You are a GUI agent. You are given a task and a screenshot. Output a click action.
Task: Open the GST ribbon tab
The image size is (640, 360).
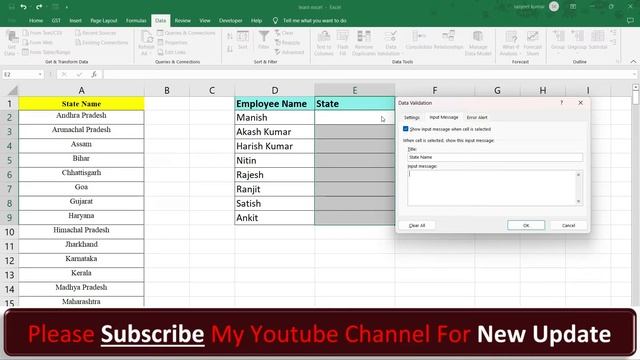click(56, 20)
